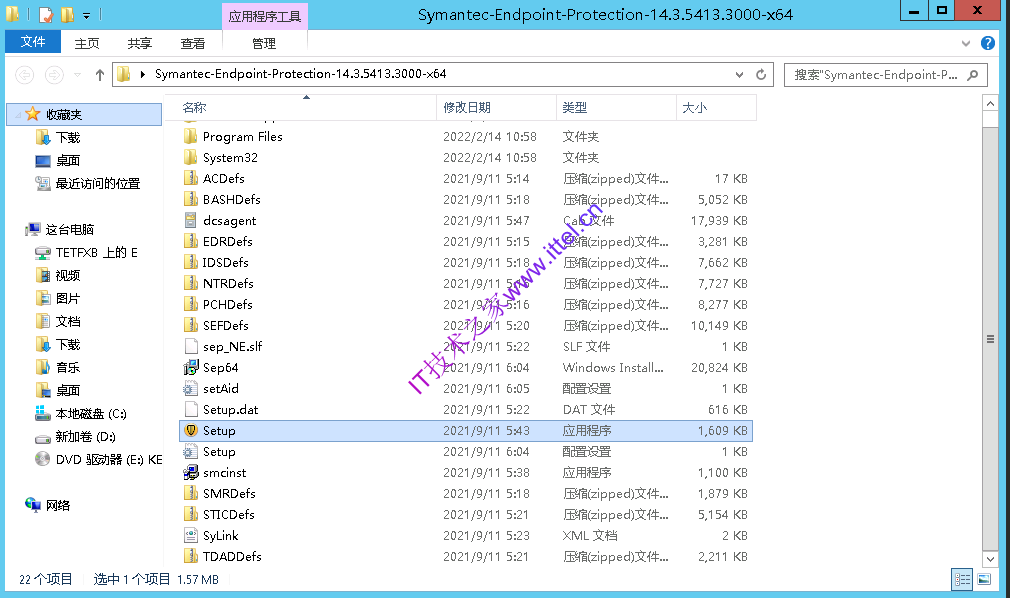Click the 这台电脑 node in sidebar

[x=59, y=229]
